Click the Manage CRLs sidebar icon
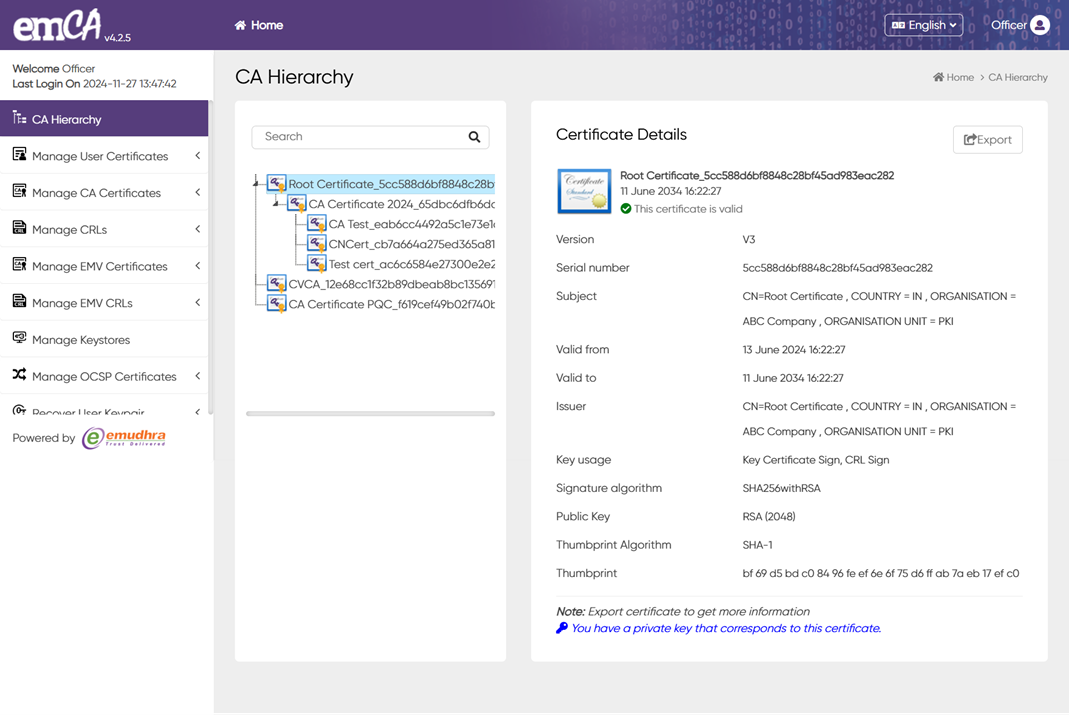 (19, 229)
